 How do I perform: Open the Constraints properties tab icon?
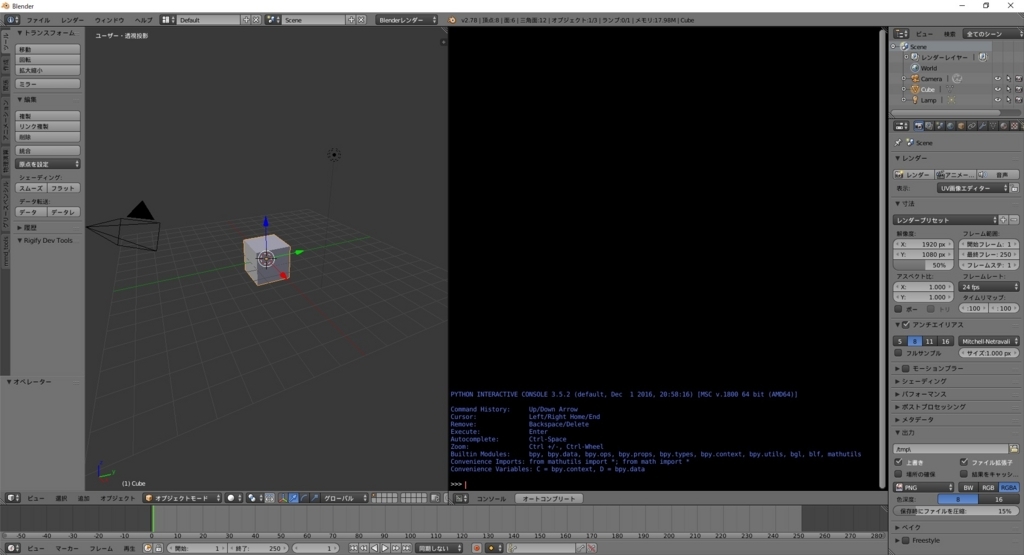tap(972, 126)
